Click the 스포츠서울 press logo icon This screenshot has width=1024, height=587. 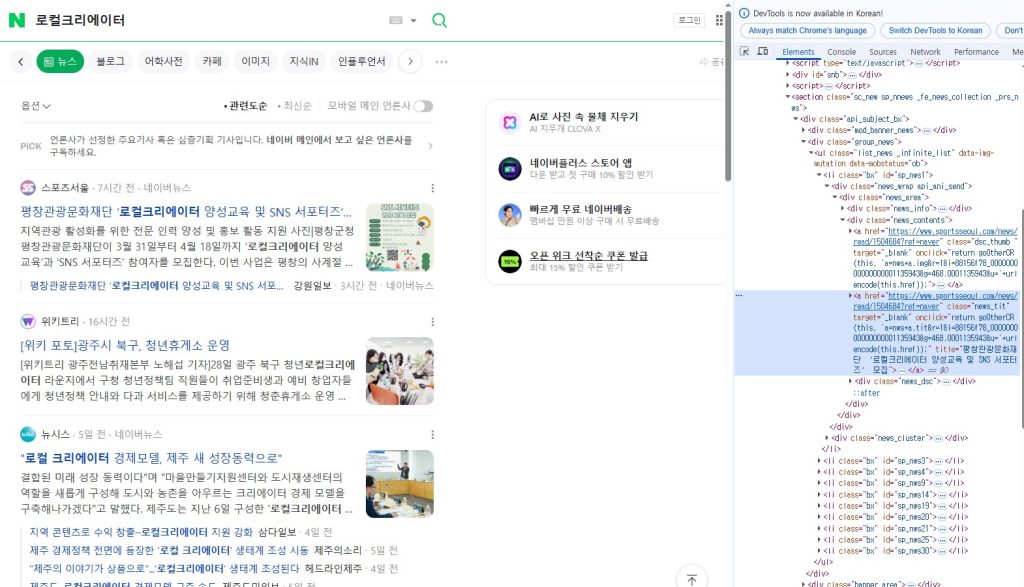click(x=28, y=188)
